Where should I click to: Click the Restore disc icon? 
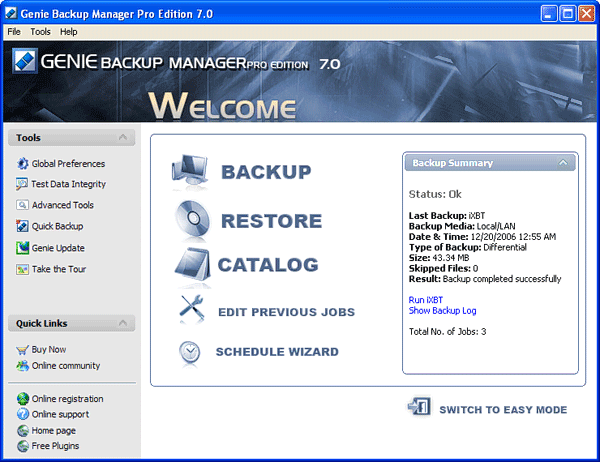pyautogui.click(x=192, y=220)
